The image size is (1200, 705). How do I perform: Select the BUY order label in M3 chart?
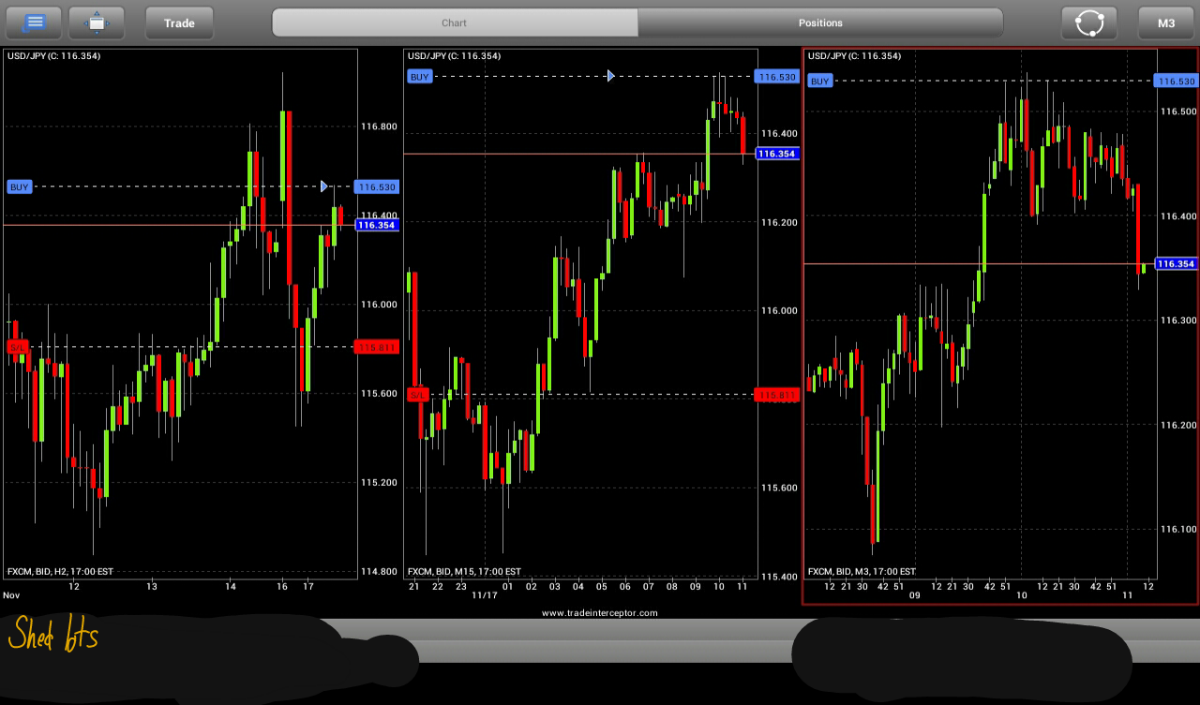point(820,81)
